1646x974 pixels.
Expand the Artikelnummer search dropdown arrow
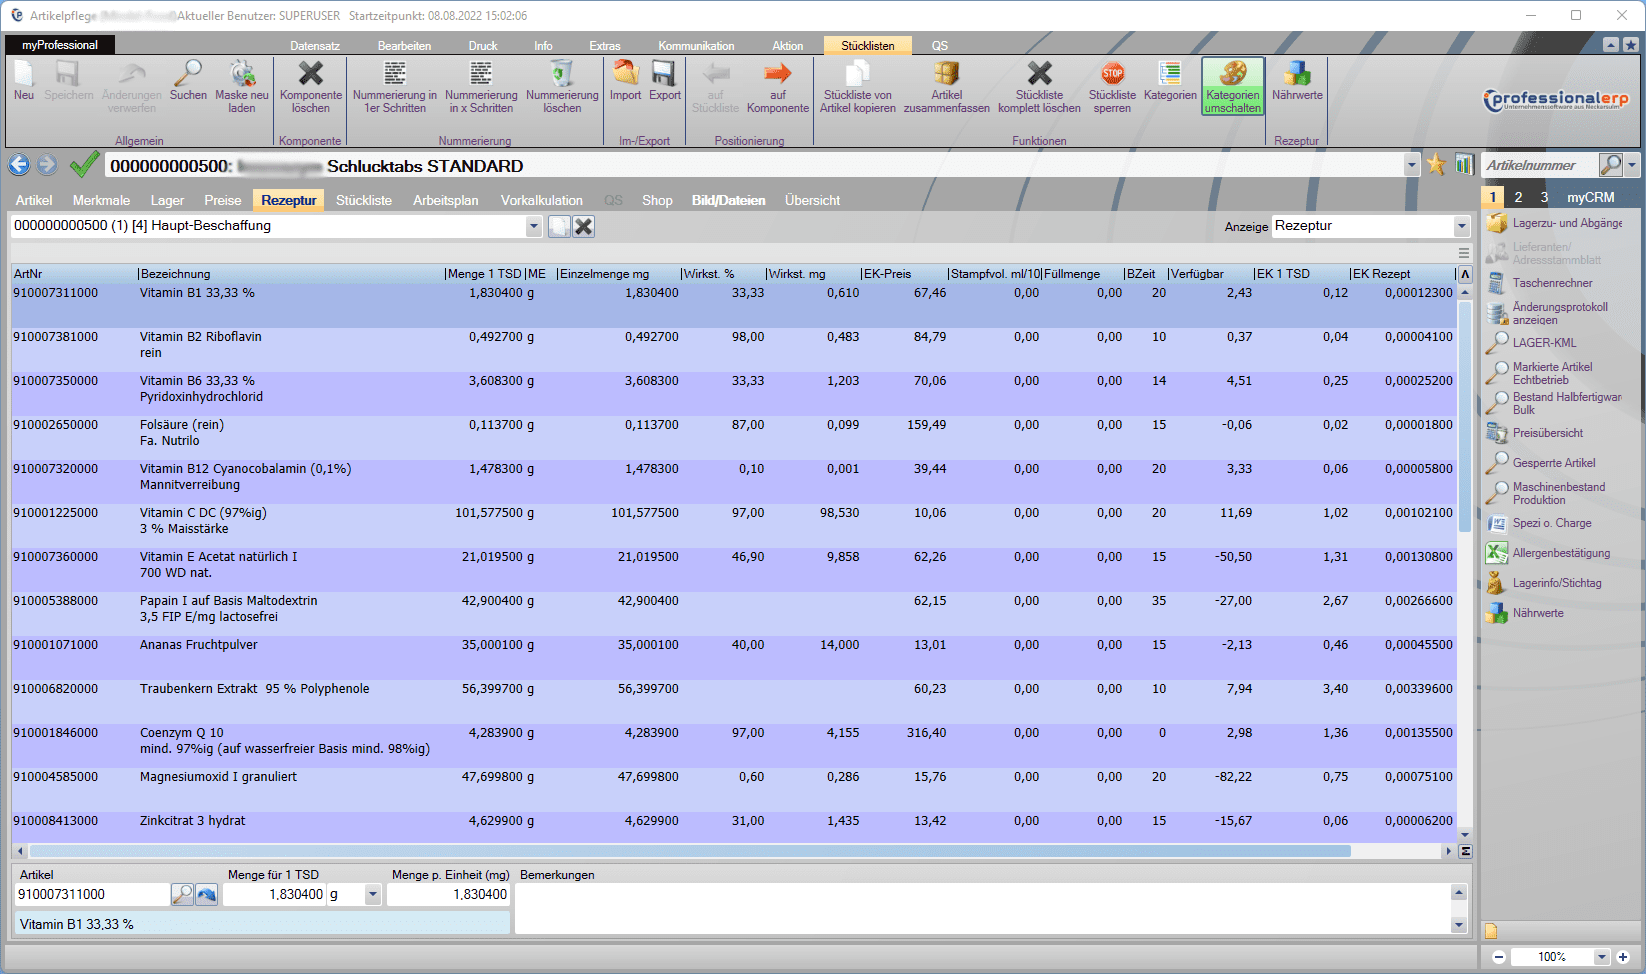point(1632,166)
